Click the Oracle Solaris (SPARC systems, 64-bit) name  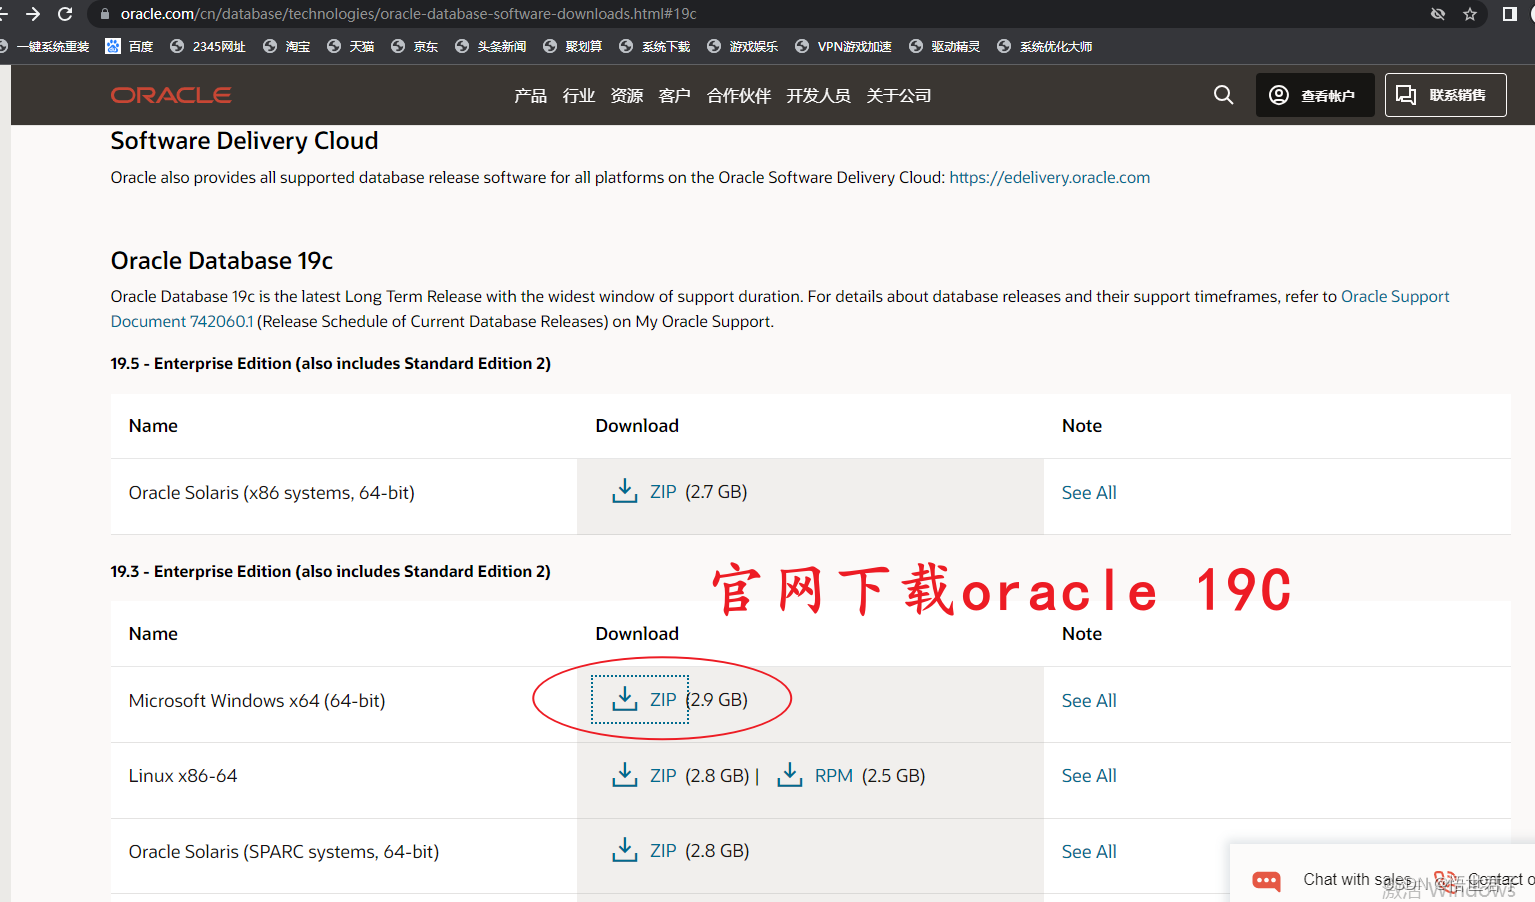pos(284,851)
